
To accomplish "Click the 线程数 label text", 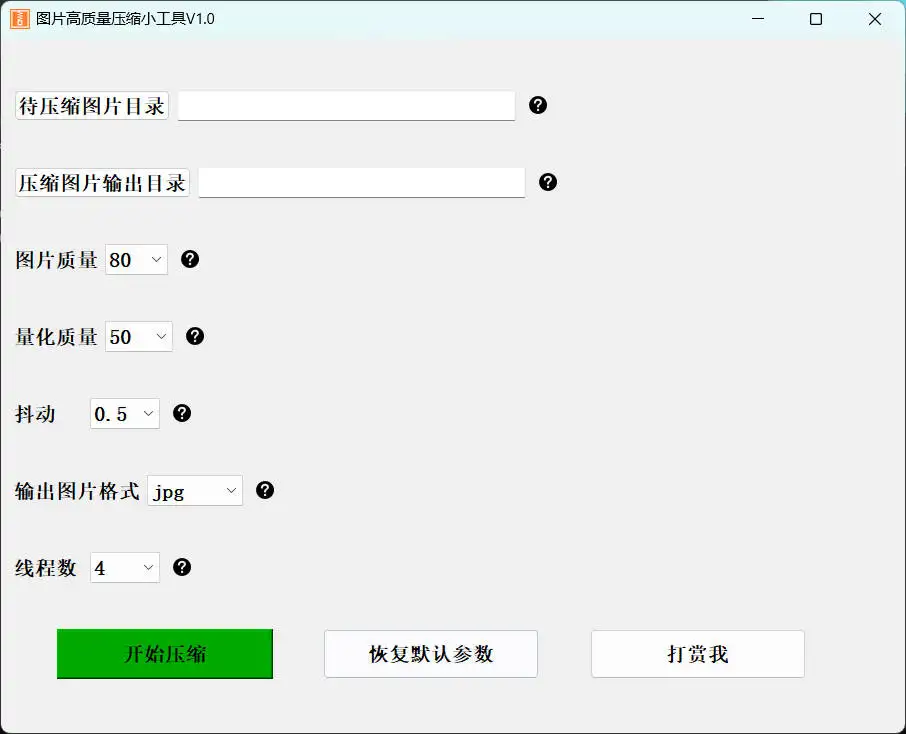I will click(x=46, y=568).
